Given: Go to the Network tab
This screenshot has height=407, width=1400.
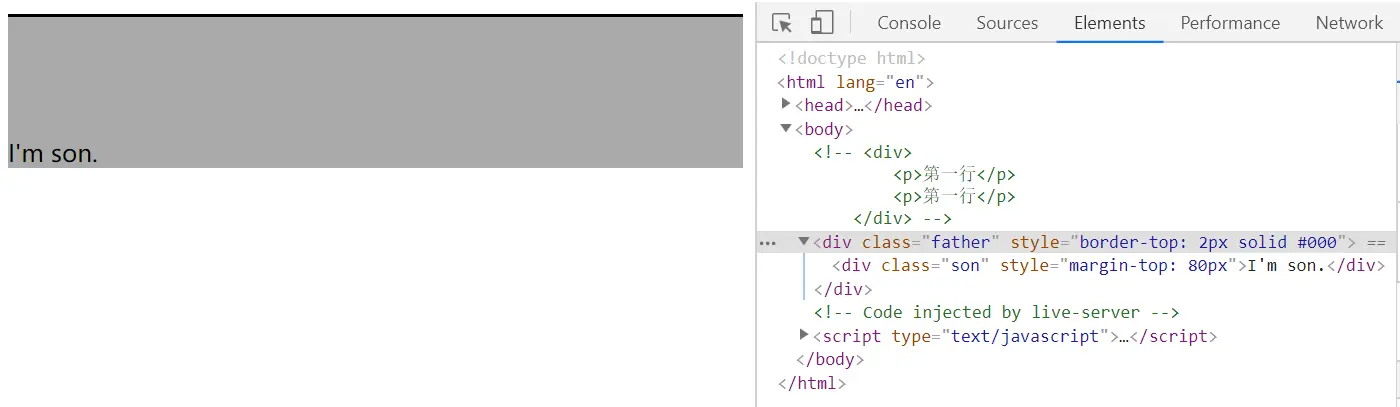Looking at the screenshot, I should 1349,23.
